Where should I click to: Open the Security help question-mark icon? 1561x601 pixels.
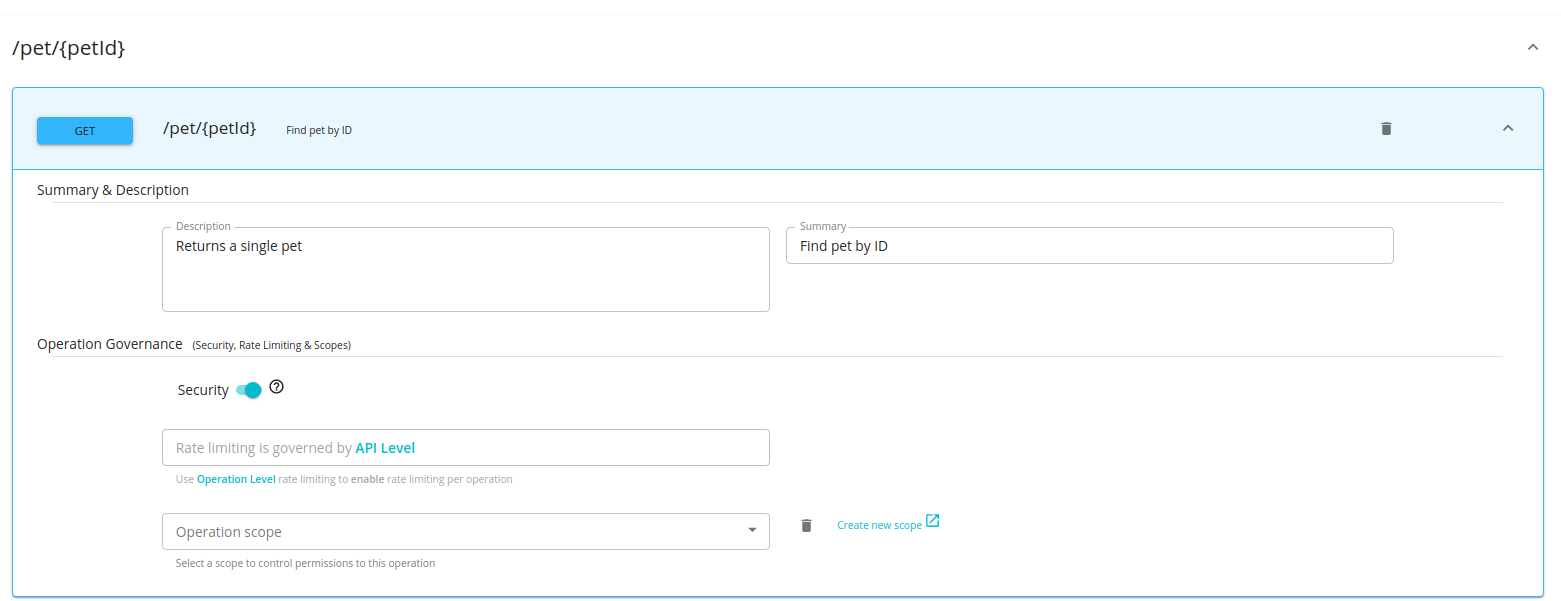coord(277,387)
